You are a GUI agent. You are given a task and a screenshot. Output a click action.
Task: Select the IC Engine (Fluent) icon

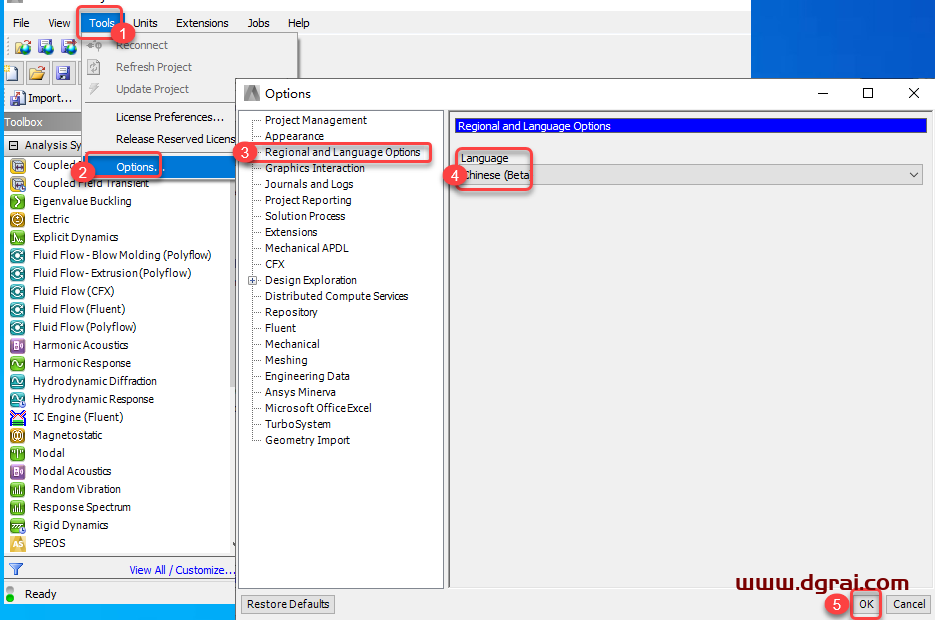click(18, 417)
